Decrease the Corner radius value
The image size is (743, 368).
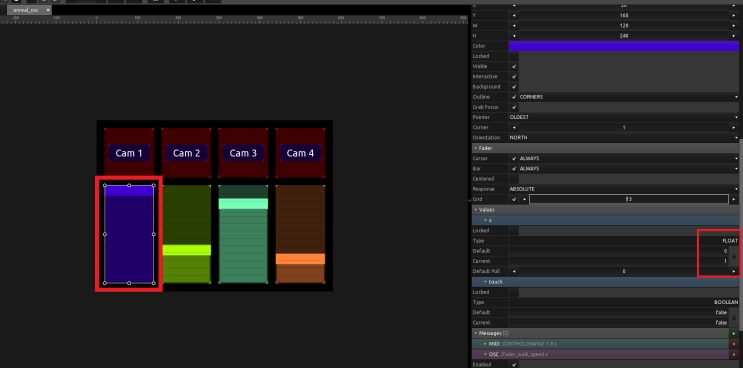(x=514, y=127)
